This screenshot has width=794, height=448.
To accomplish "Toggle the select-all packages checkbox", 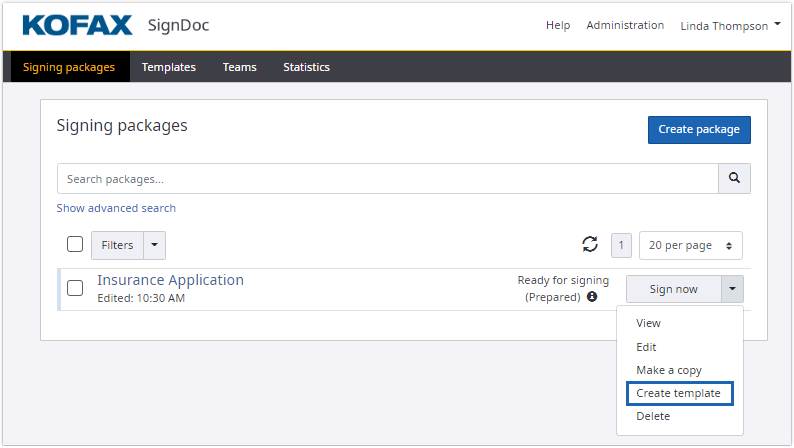I will pos(75,245).
